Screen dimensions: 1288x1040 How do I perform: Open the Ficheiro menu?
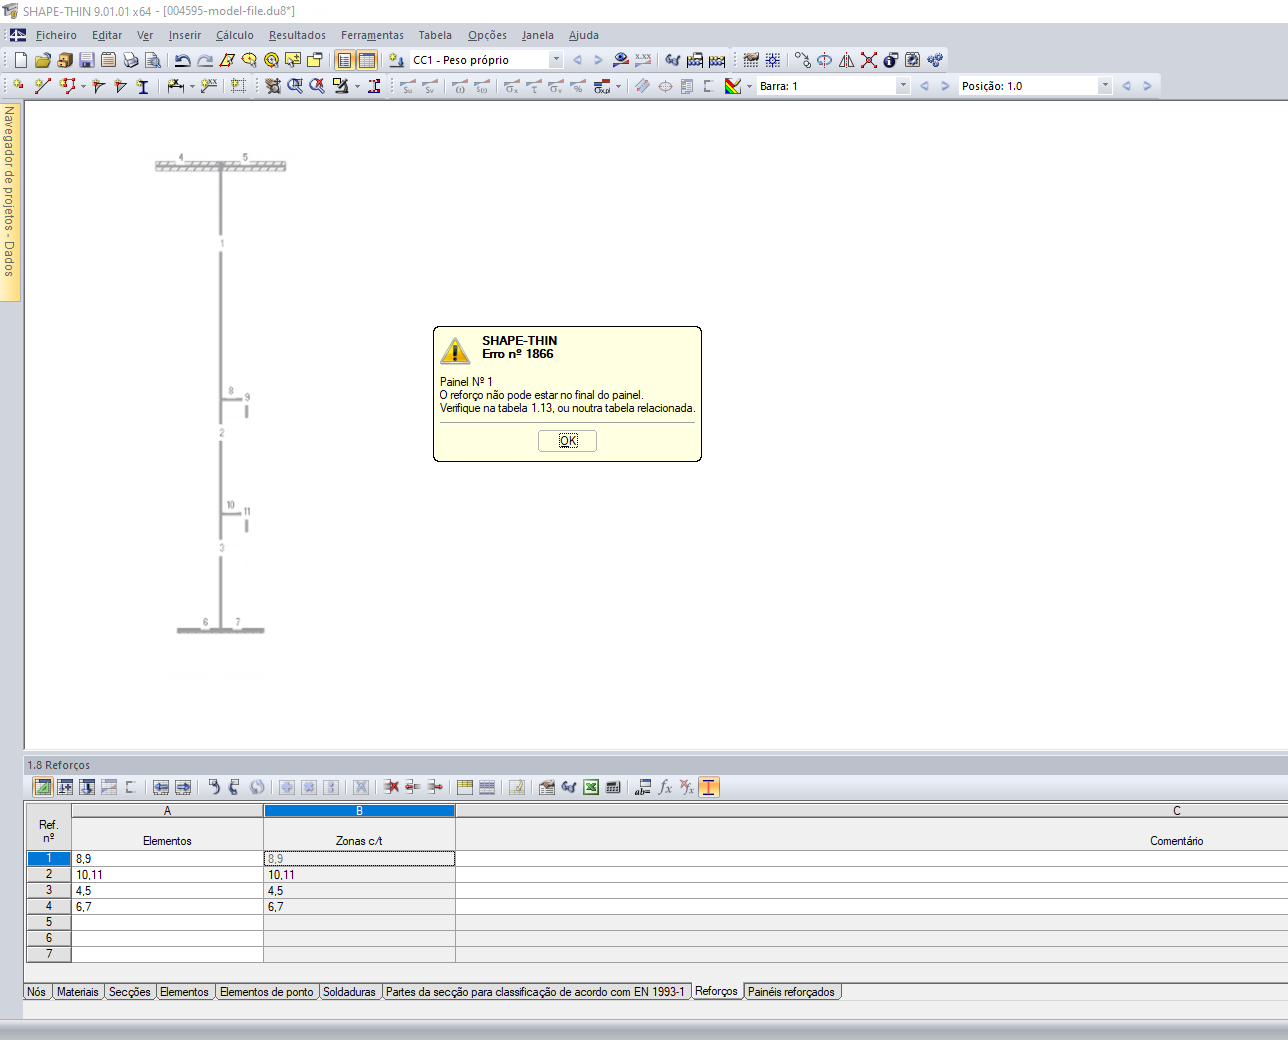point(56,35)
